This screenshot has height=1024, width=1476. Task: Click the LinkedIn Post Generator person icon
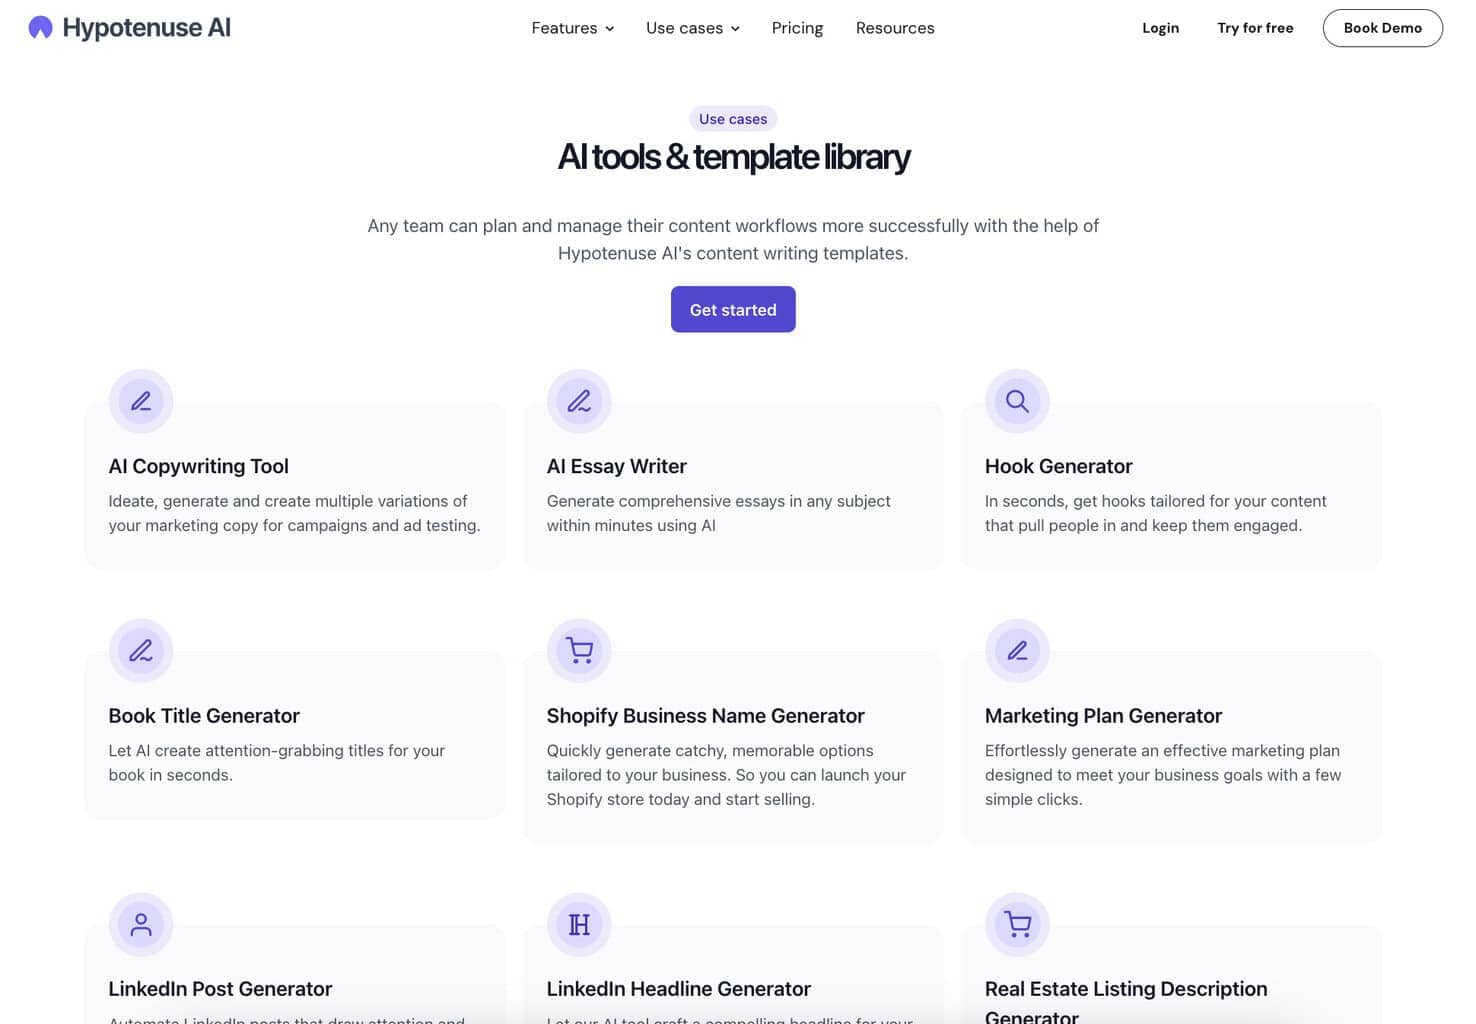tap(141, 924)
